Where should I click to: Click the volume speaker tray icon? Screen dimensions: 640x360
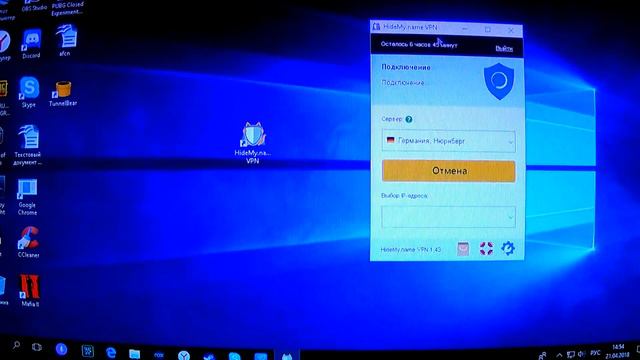[581, 354]
